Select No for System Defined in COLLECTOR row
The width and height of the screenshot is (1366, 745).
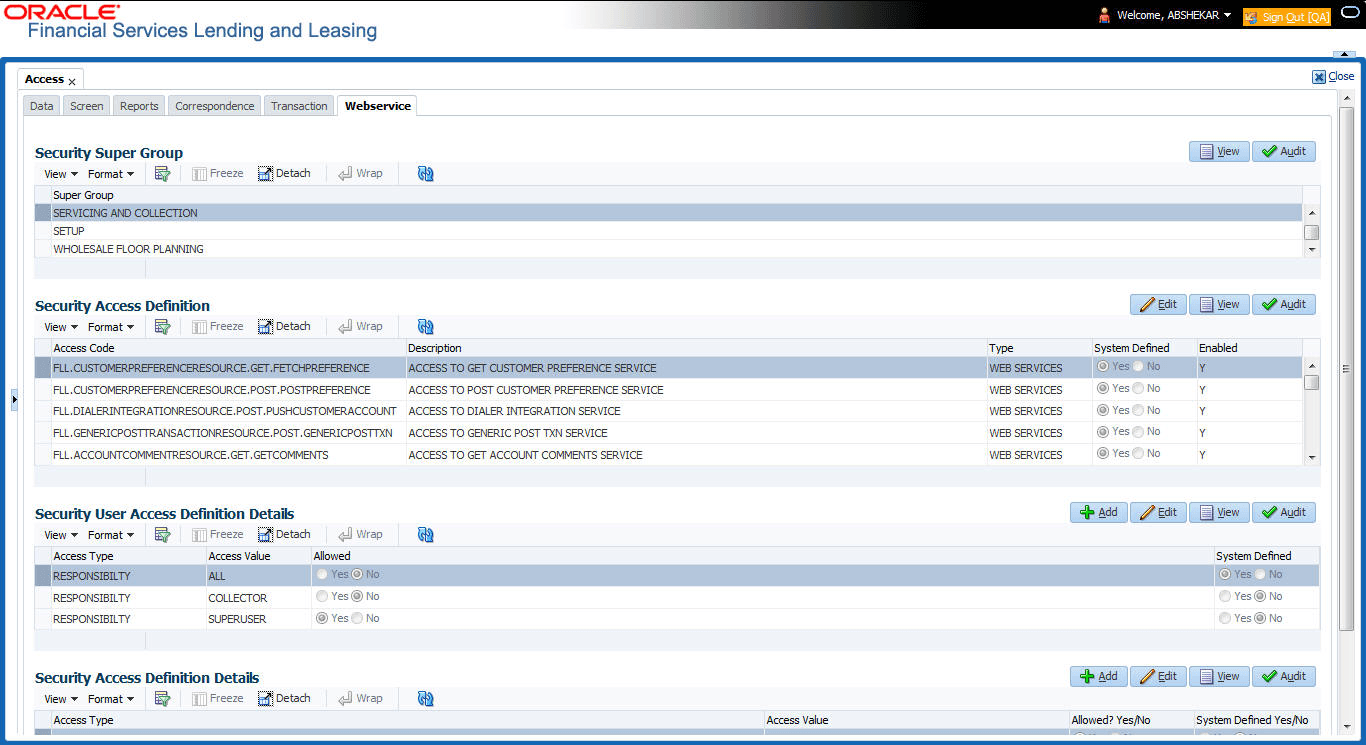tap(1259, 597)
